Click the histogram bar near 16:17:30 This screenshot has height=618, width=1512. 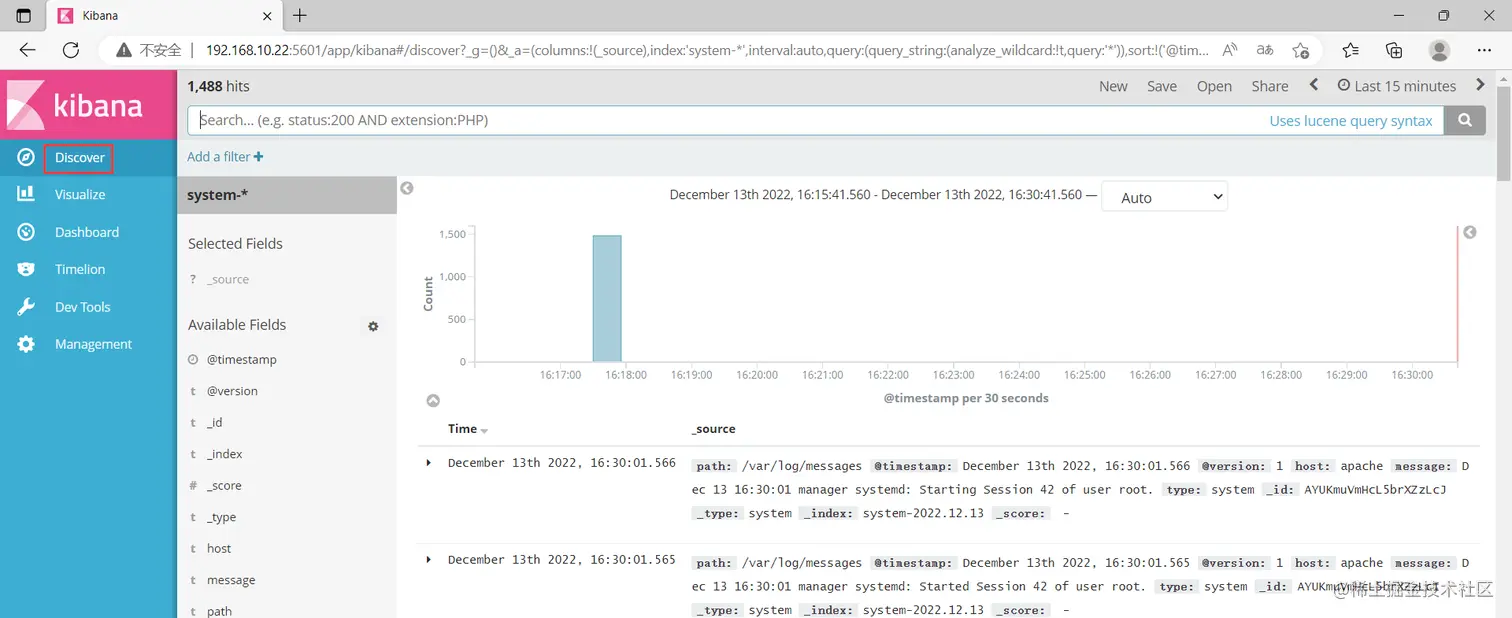607,298
